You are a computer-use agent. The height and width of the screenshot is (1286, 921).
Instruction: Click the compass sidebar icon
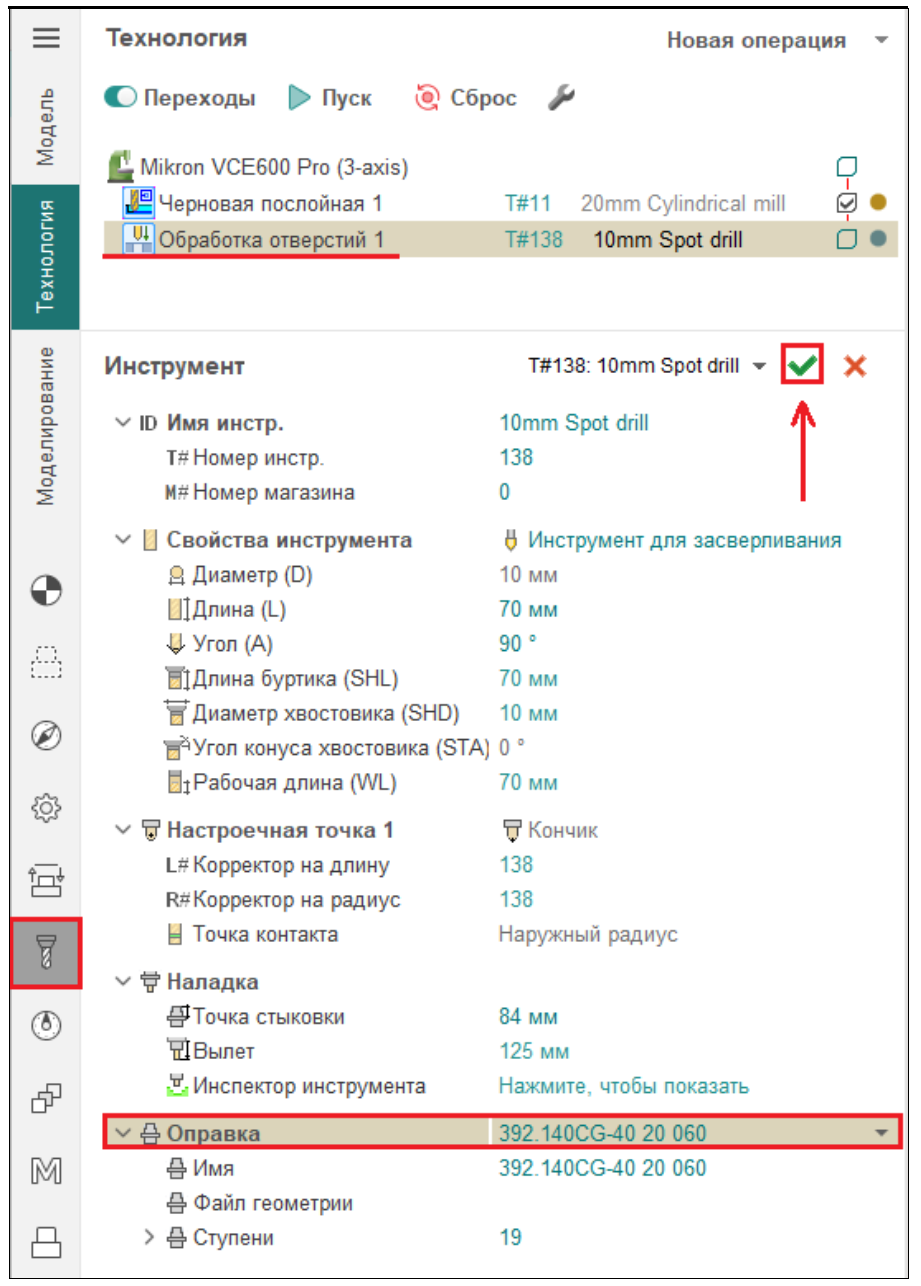coord(46,735)
